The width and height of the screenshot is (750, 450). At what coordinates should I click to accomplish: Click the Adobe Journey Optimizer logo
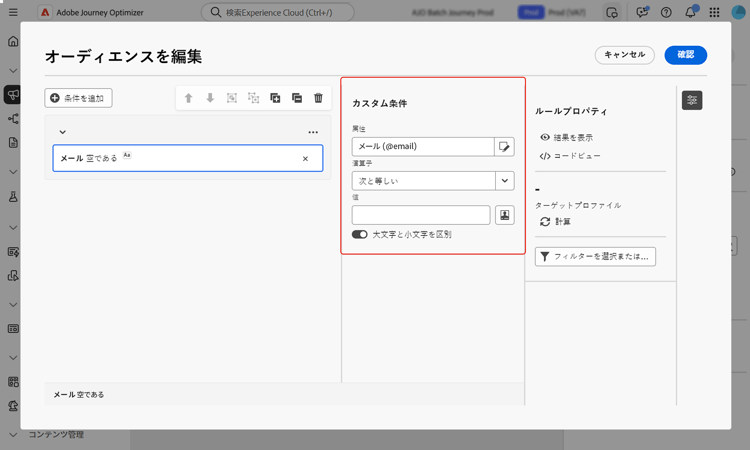tap(44, 12)
